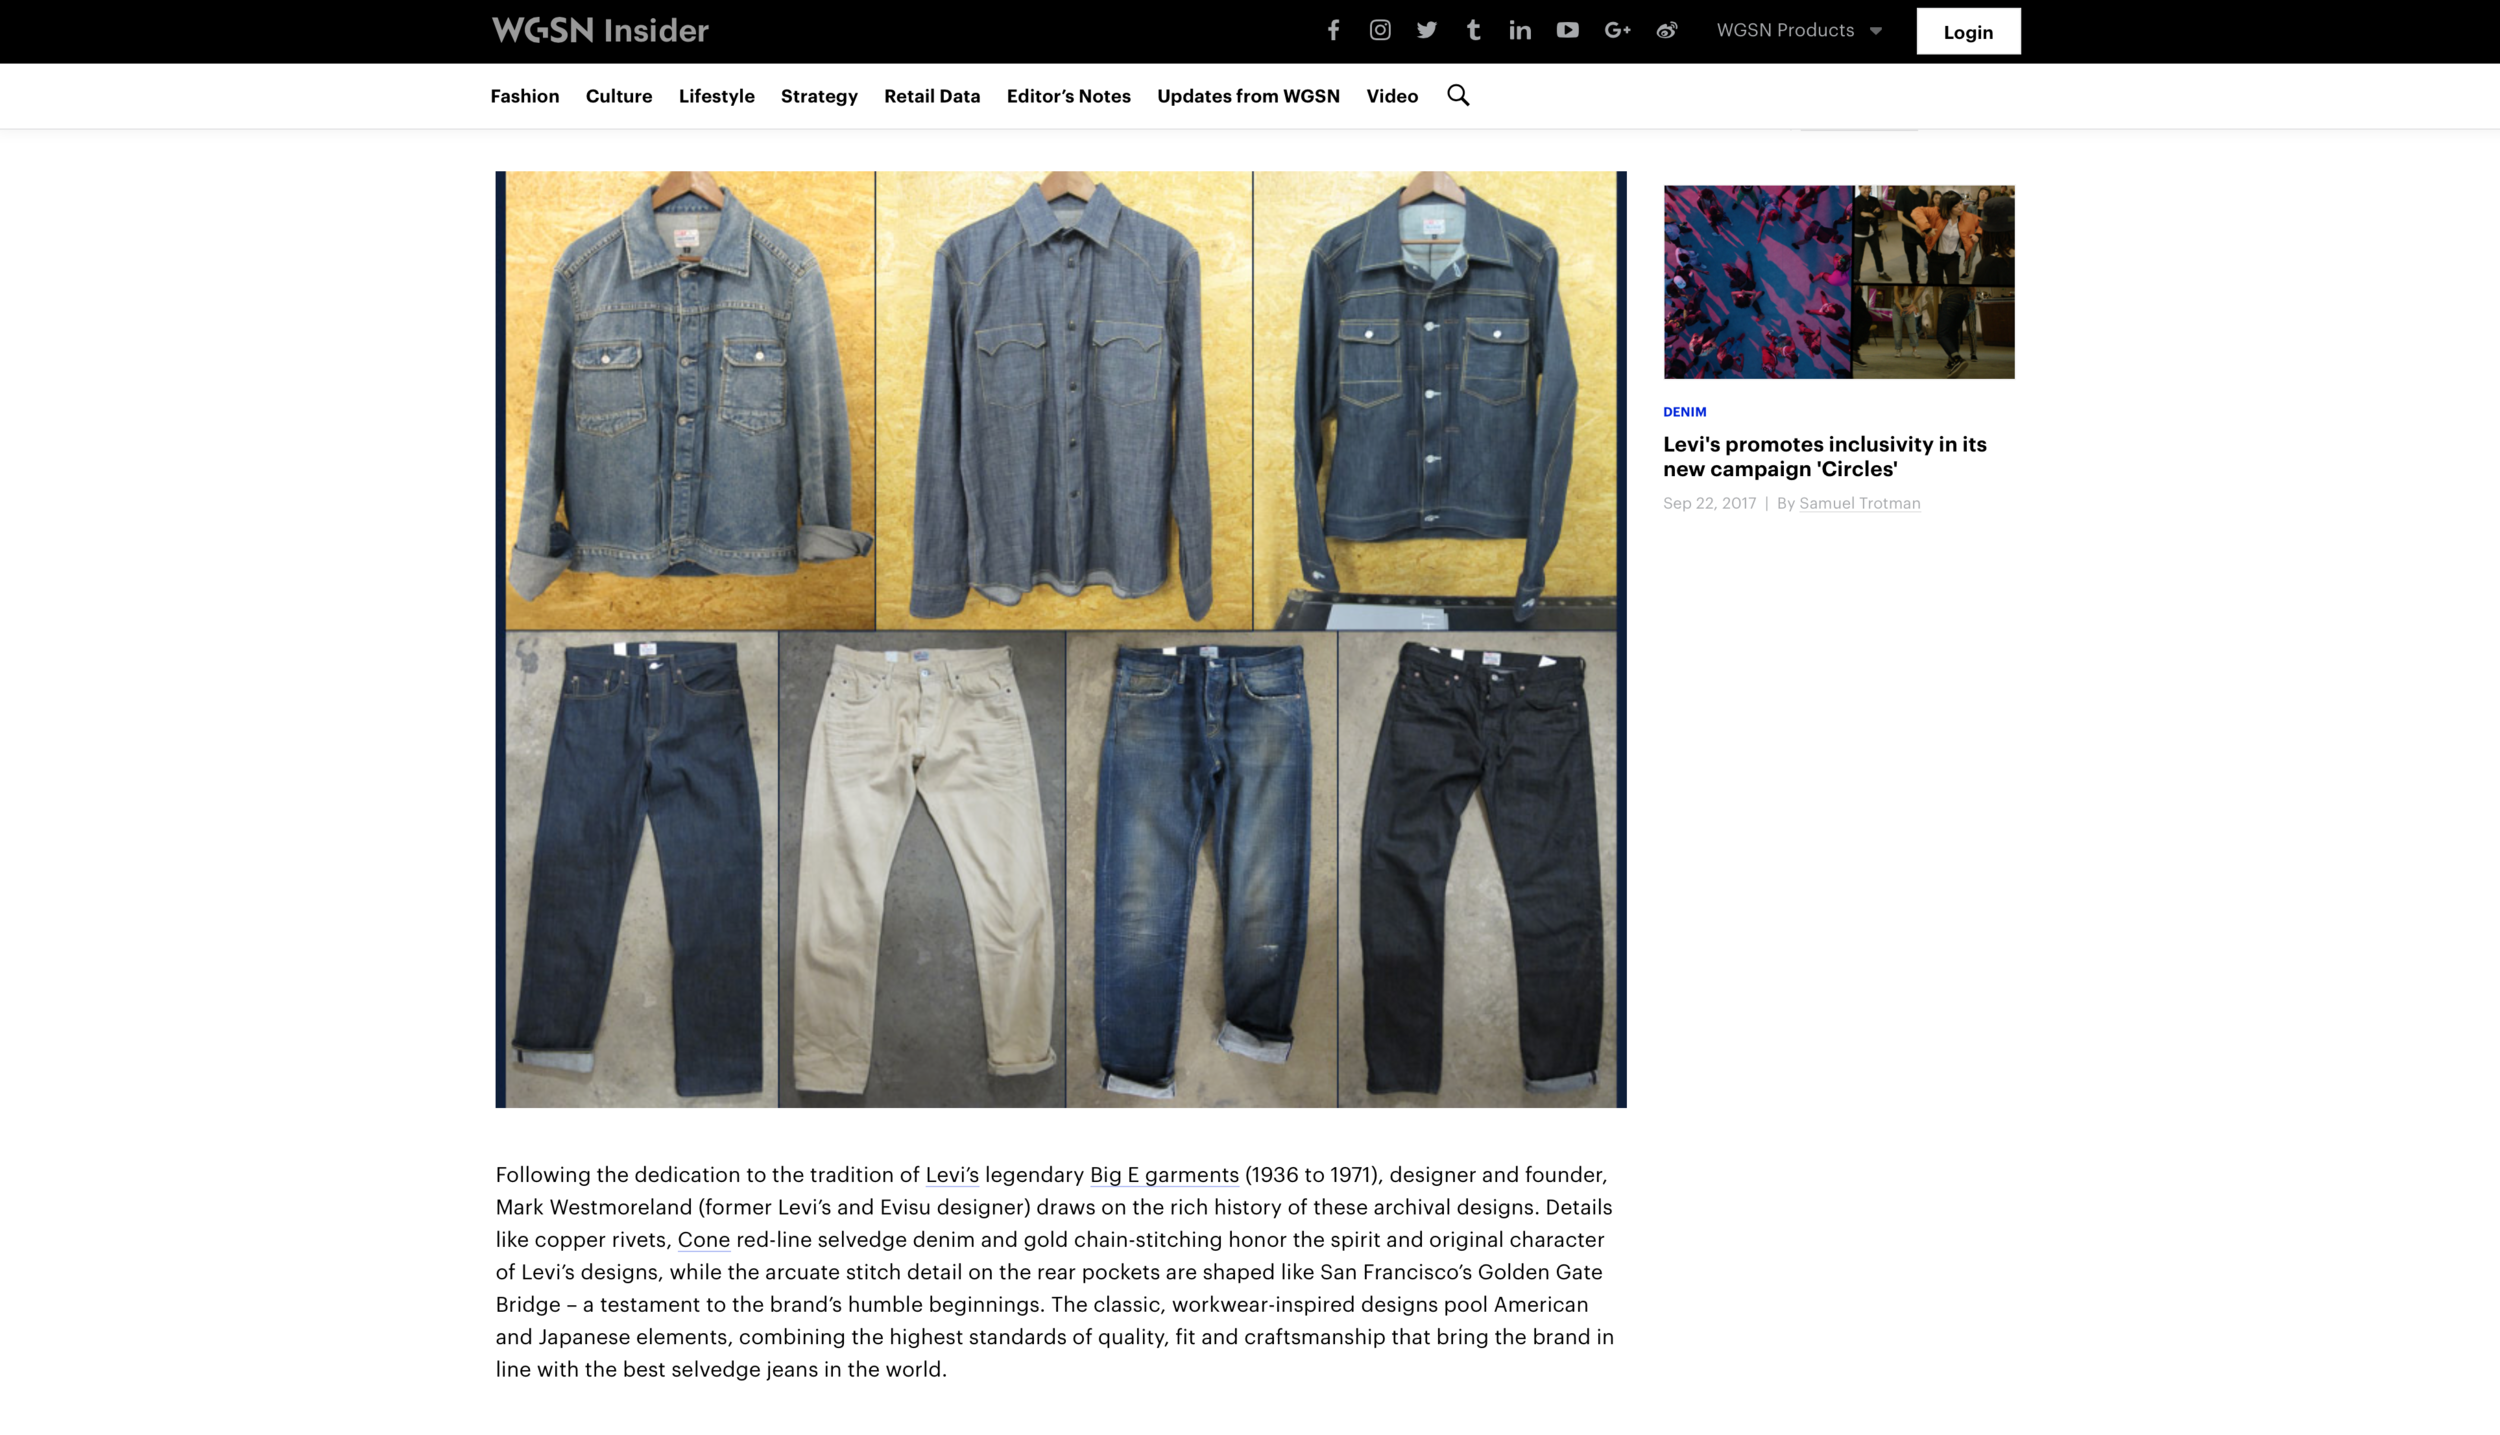Open the Fashion menu
The image size is (2500, 1435).
525,96
